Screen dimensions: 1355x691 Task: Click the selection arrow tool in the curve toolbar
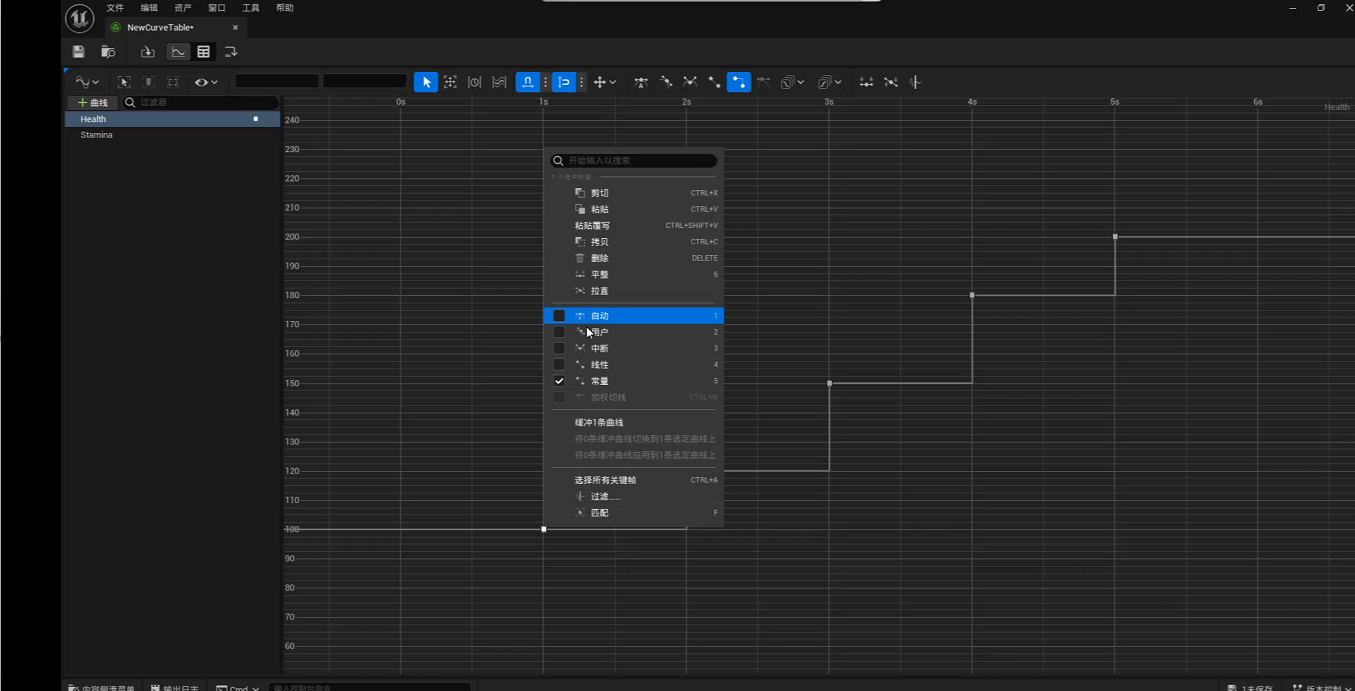pos(426,82)
